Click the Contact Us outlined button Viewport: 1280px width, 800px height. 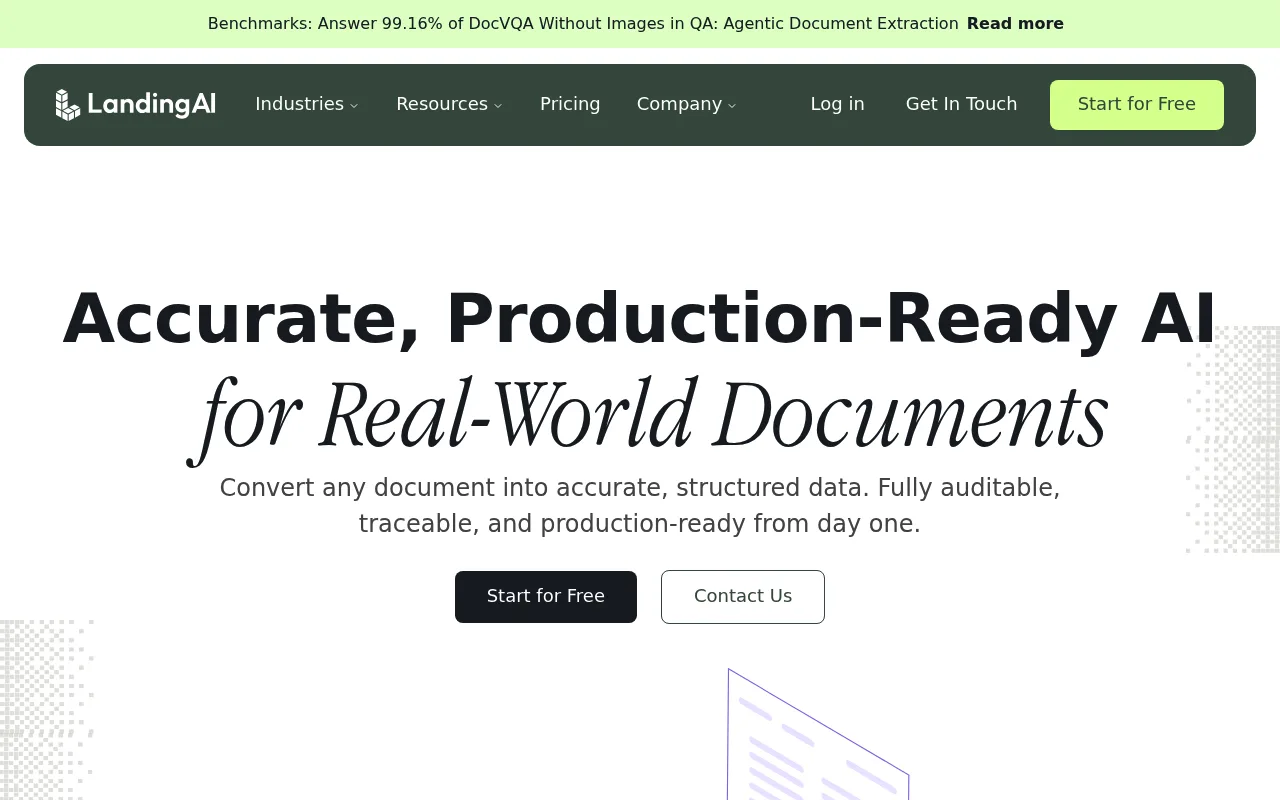tap(743, 597)
